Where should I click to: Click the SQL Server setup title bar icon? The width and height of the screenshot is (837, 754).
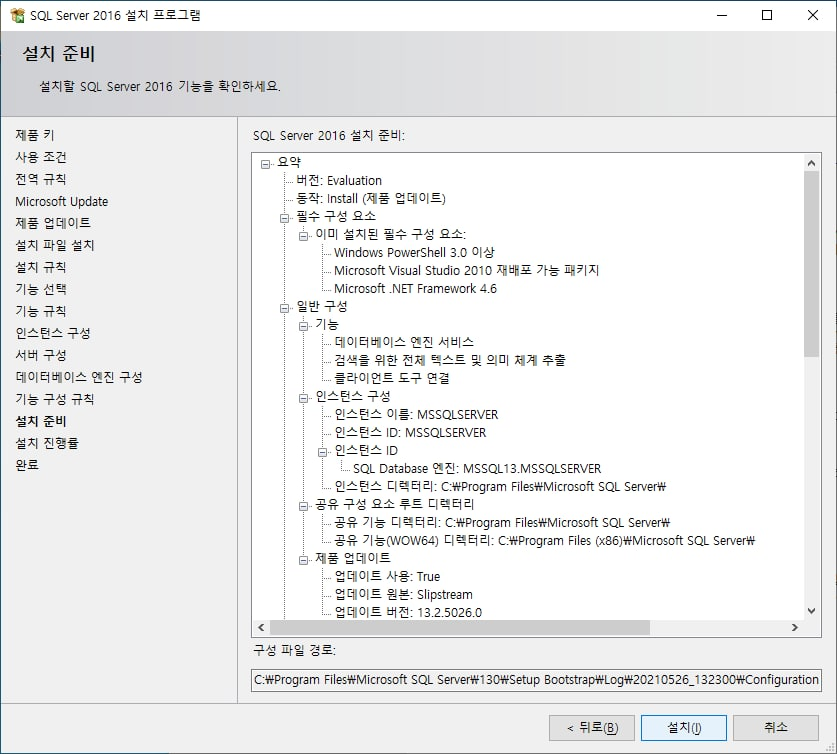[x=17, y=15]
